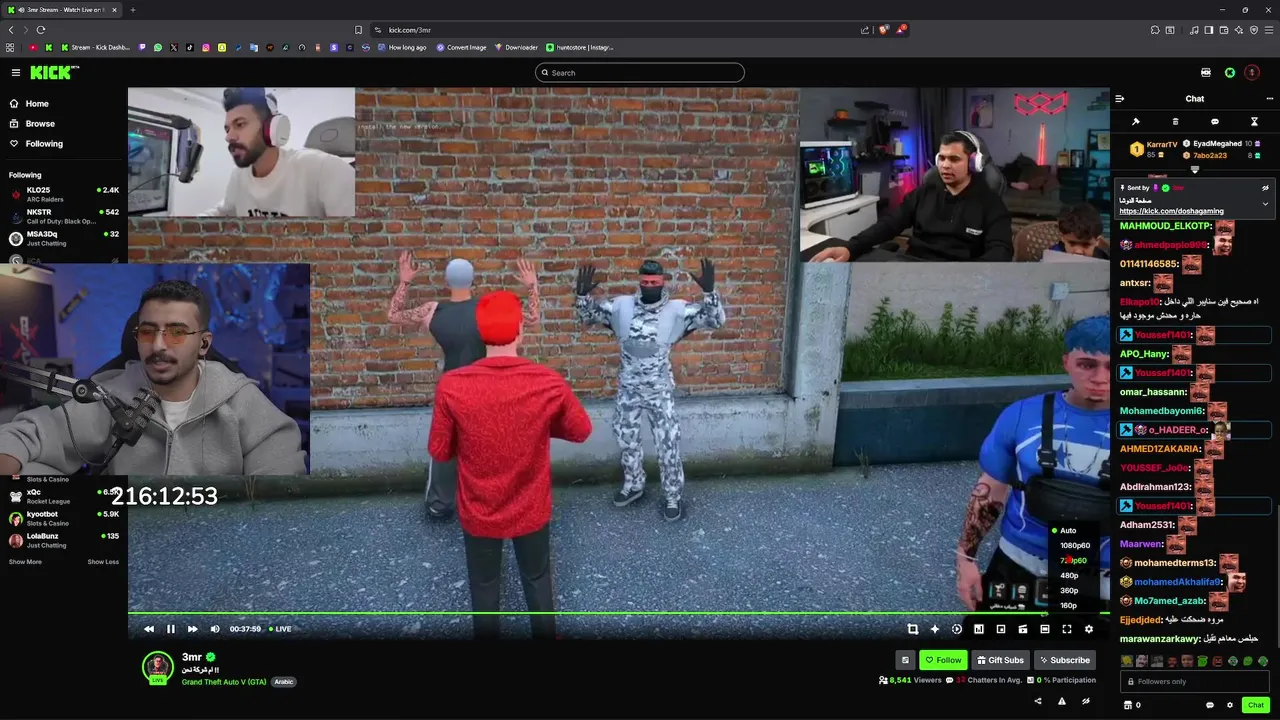This screenshot has width=1280, height=720.
Task: Click the hourglass icon in chat toolbar
Action: 1254,121
